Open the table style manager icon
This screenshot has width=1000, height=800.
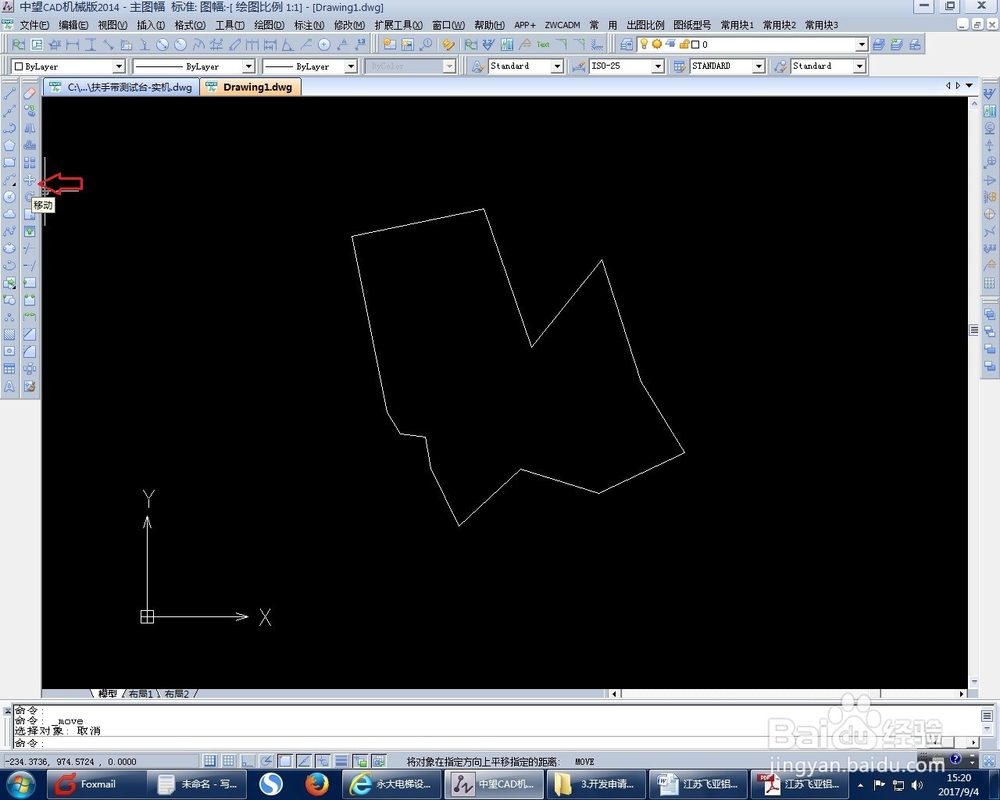click(x=680, y=66)
